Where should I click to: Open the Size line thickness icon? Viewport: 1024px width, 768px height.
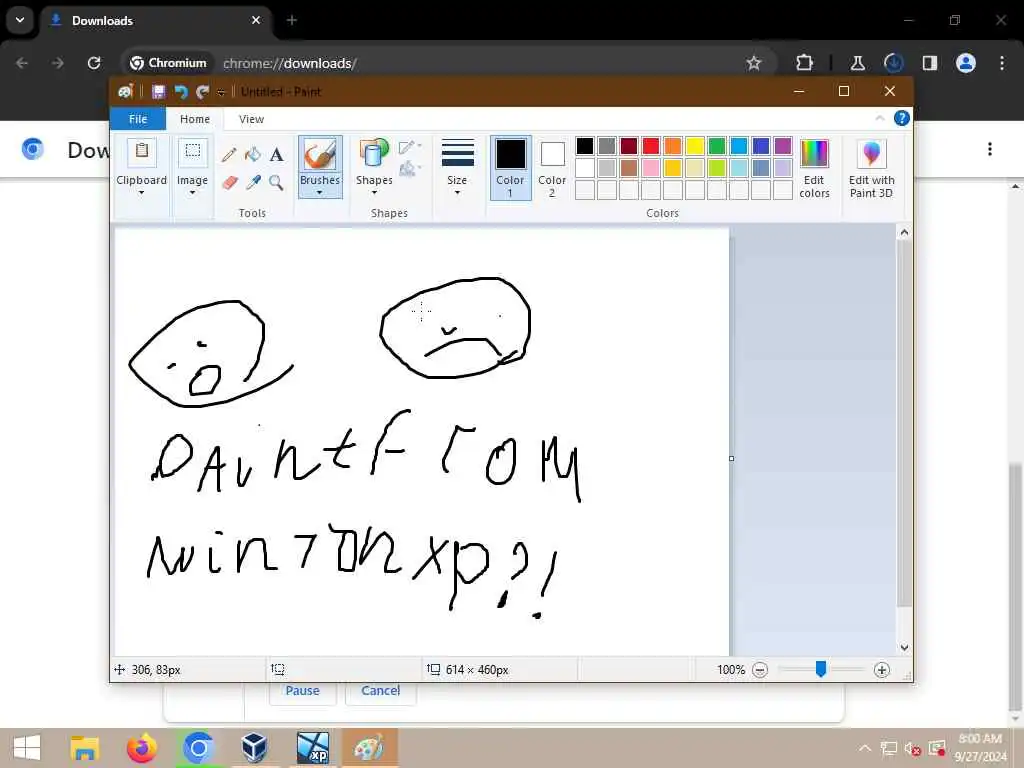tap(457, 153)
